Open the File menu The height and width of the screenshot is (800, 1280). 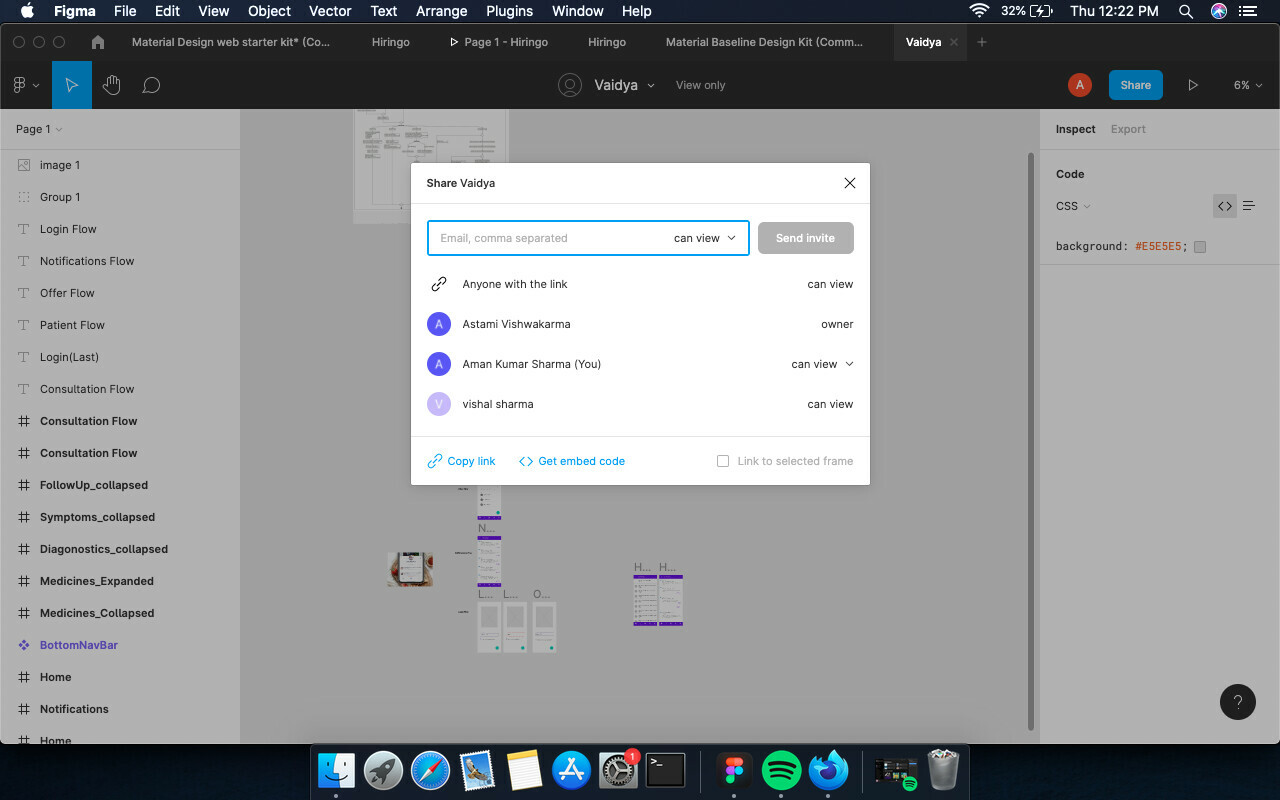(x=125, y=11)
